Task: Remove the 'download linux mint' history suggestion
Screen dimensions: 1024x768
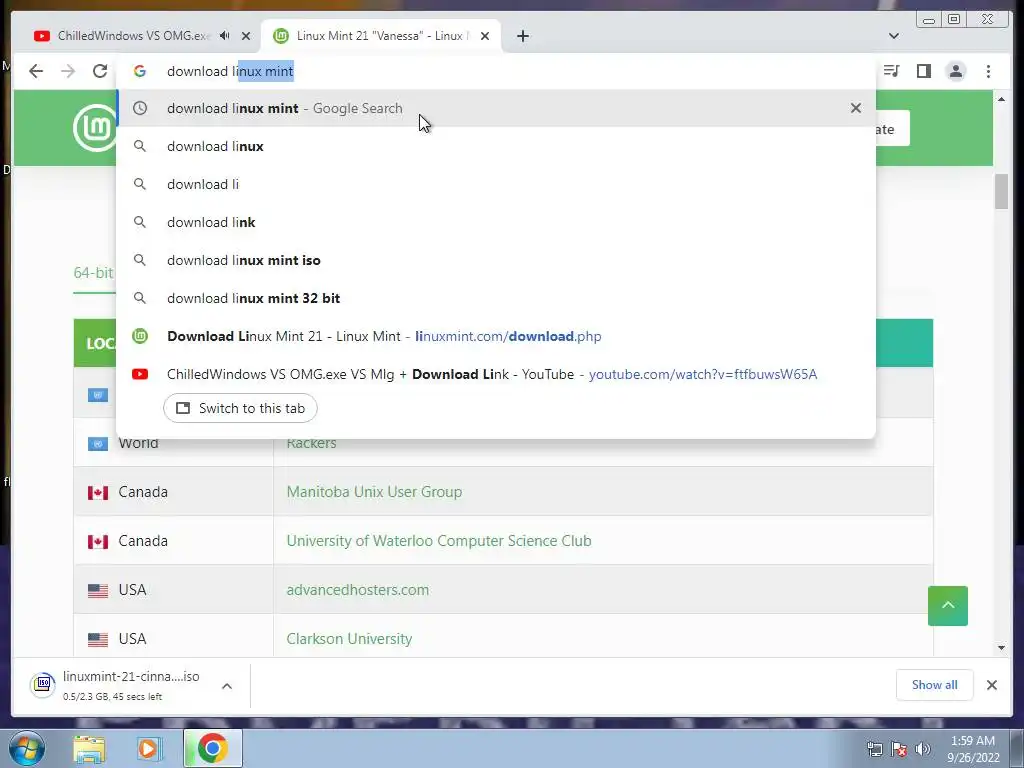Action: [856, 108]
